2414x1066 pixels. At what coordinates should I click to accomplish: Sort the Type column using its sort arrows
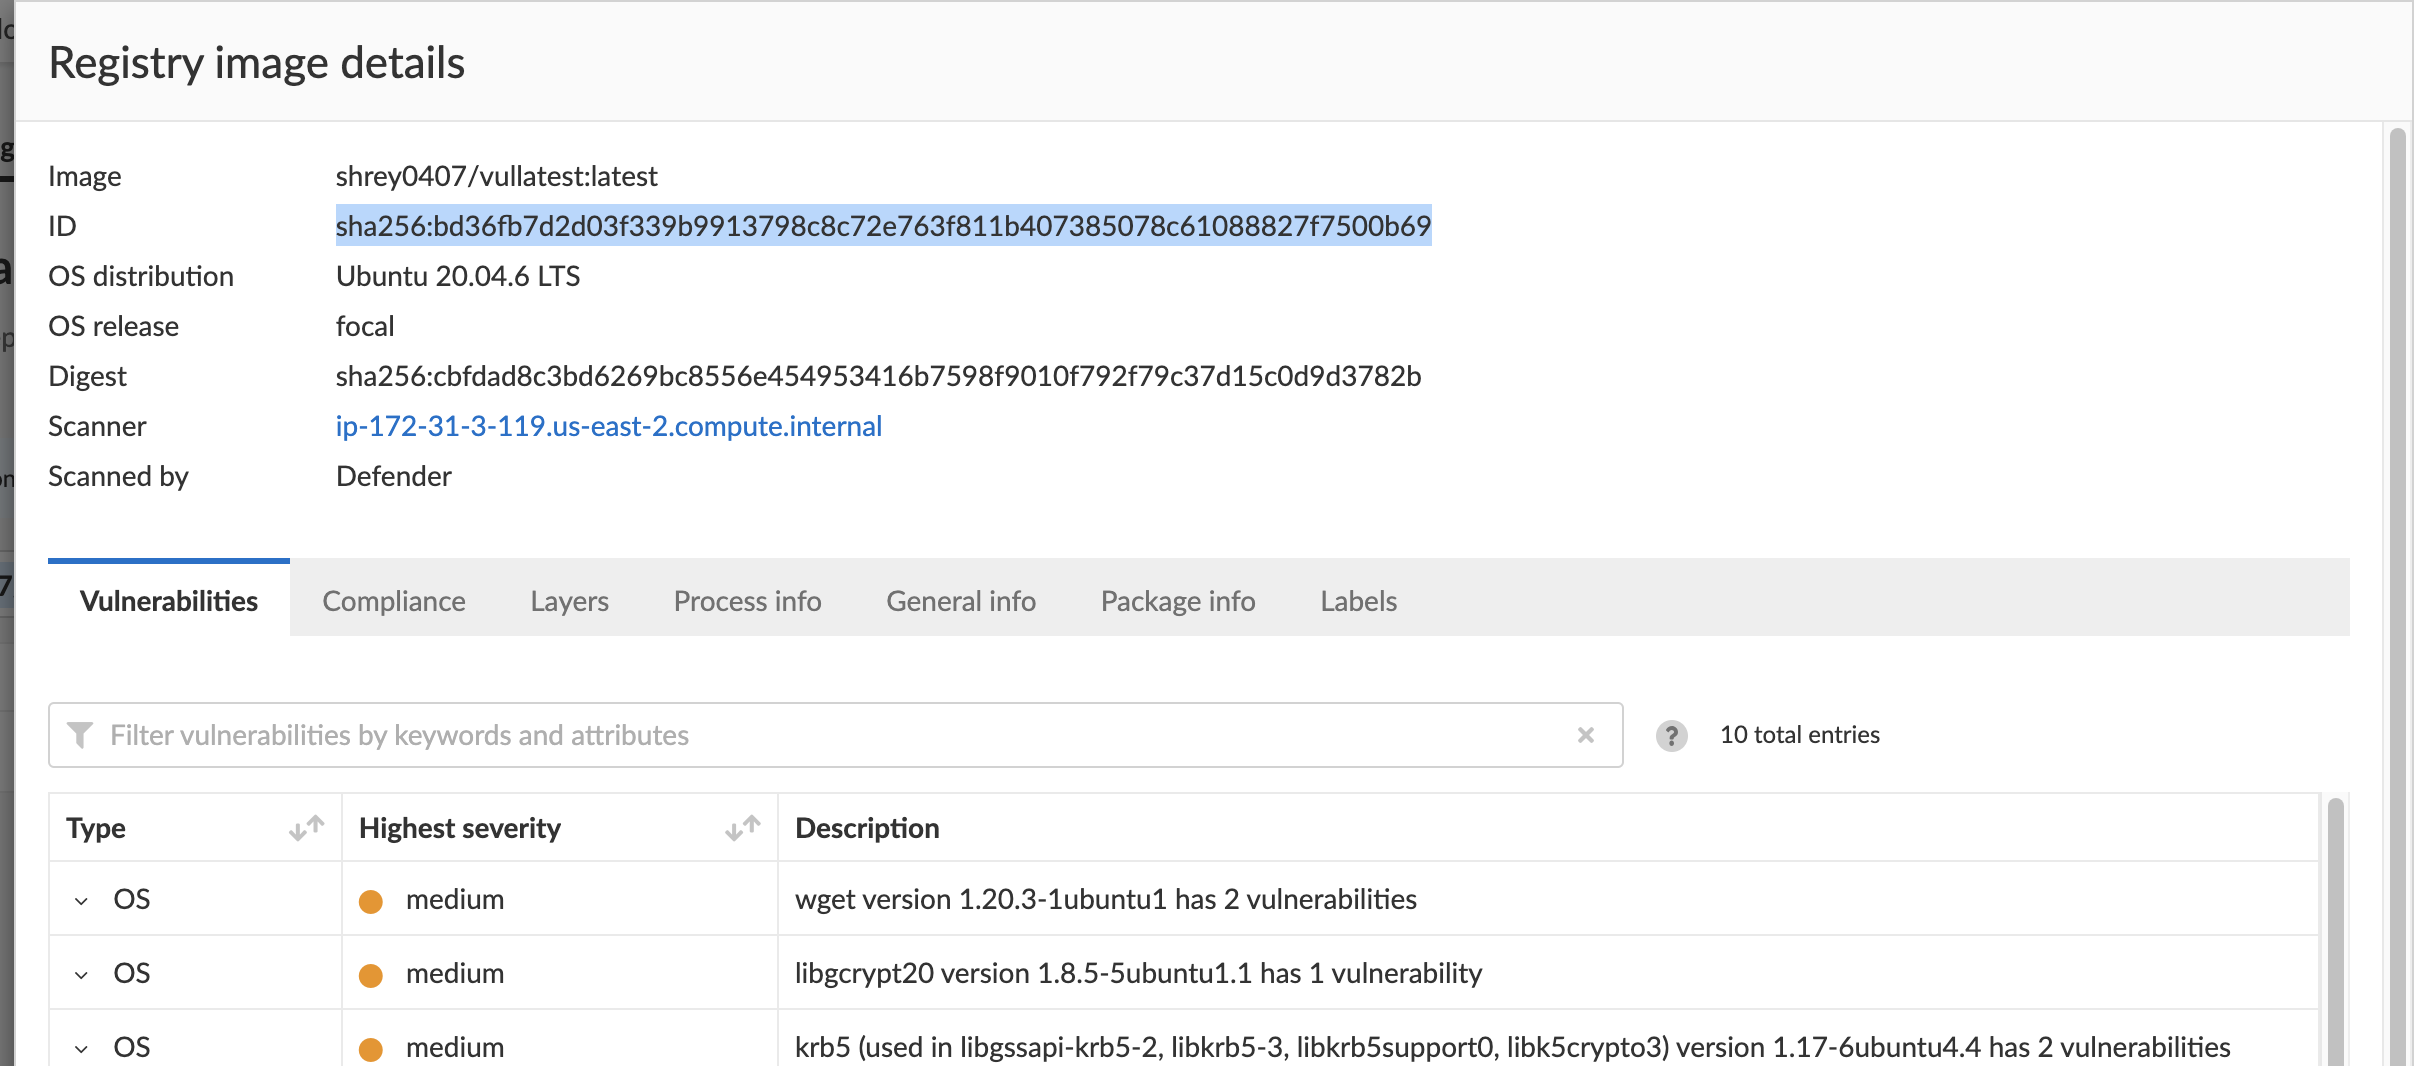[305, 828]
